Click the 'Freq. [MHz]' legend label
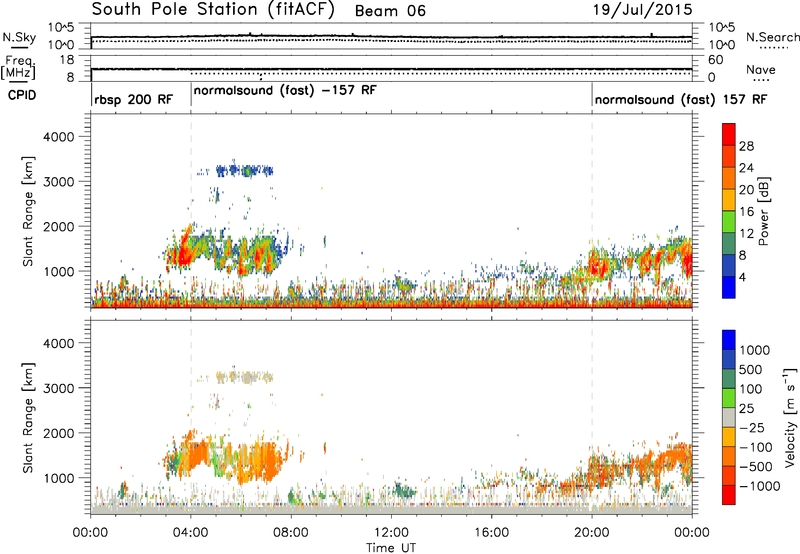This screenshot has height=554, width=800. (18, 67)
